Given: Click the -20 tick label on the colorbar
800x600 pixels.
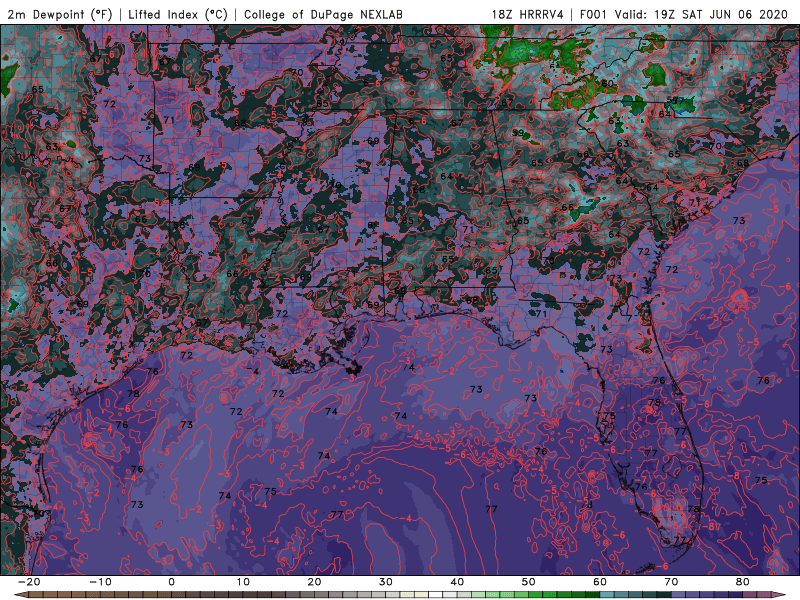Looking at the screenshot, I should 29,582.
